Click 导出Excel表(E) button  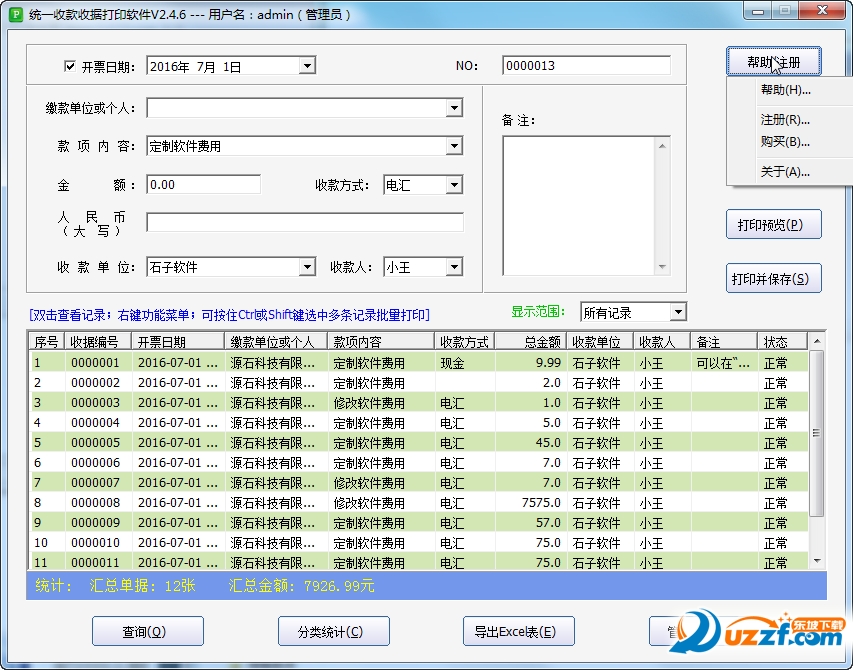click(518, 631)
